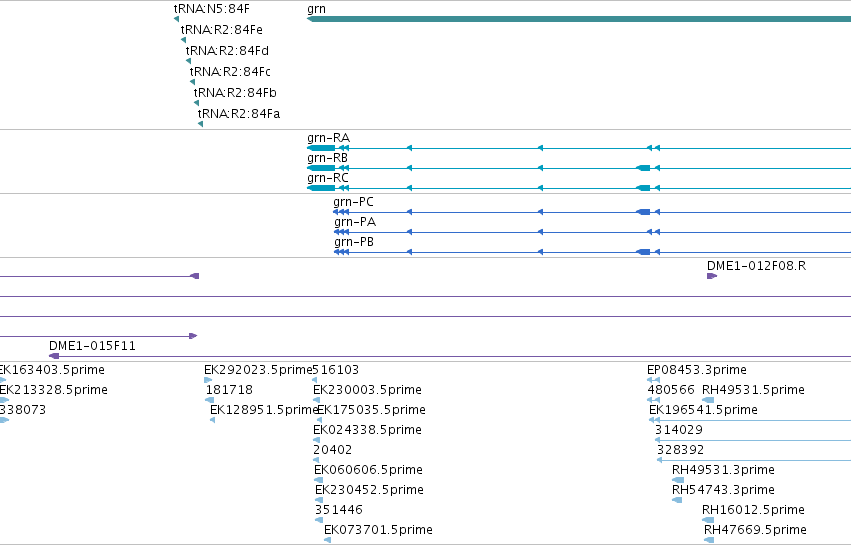Select the grn-PB protein label

coord(354,242)
